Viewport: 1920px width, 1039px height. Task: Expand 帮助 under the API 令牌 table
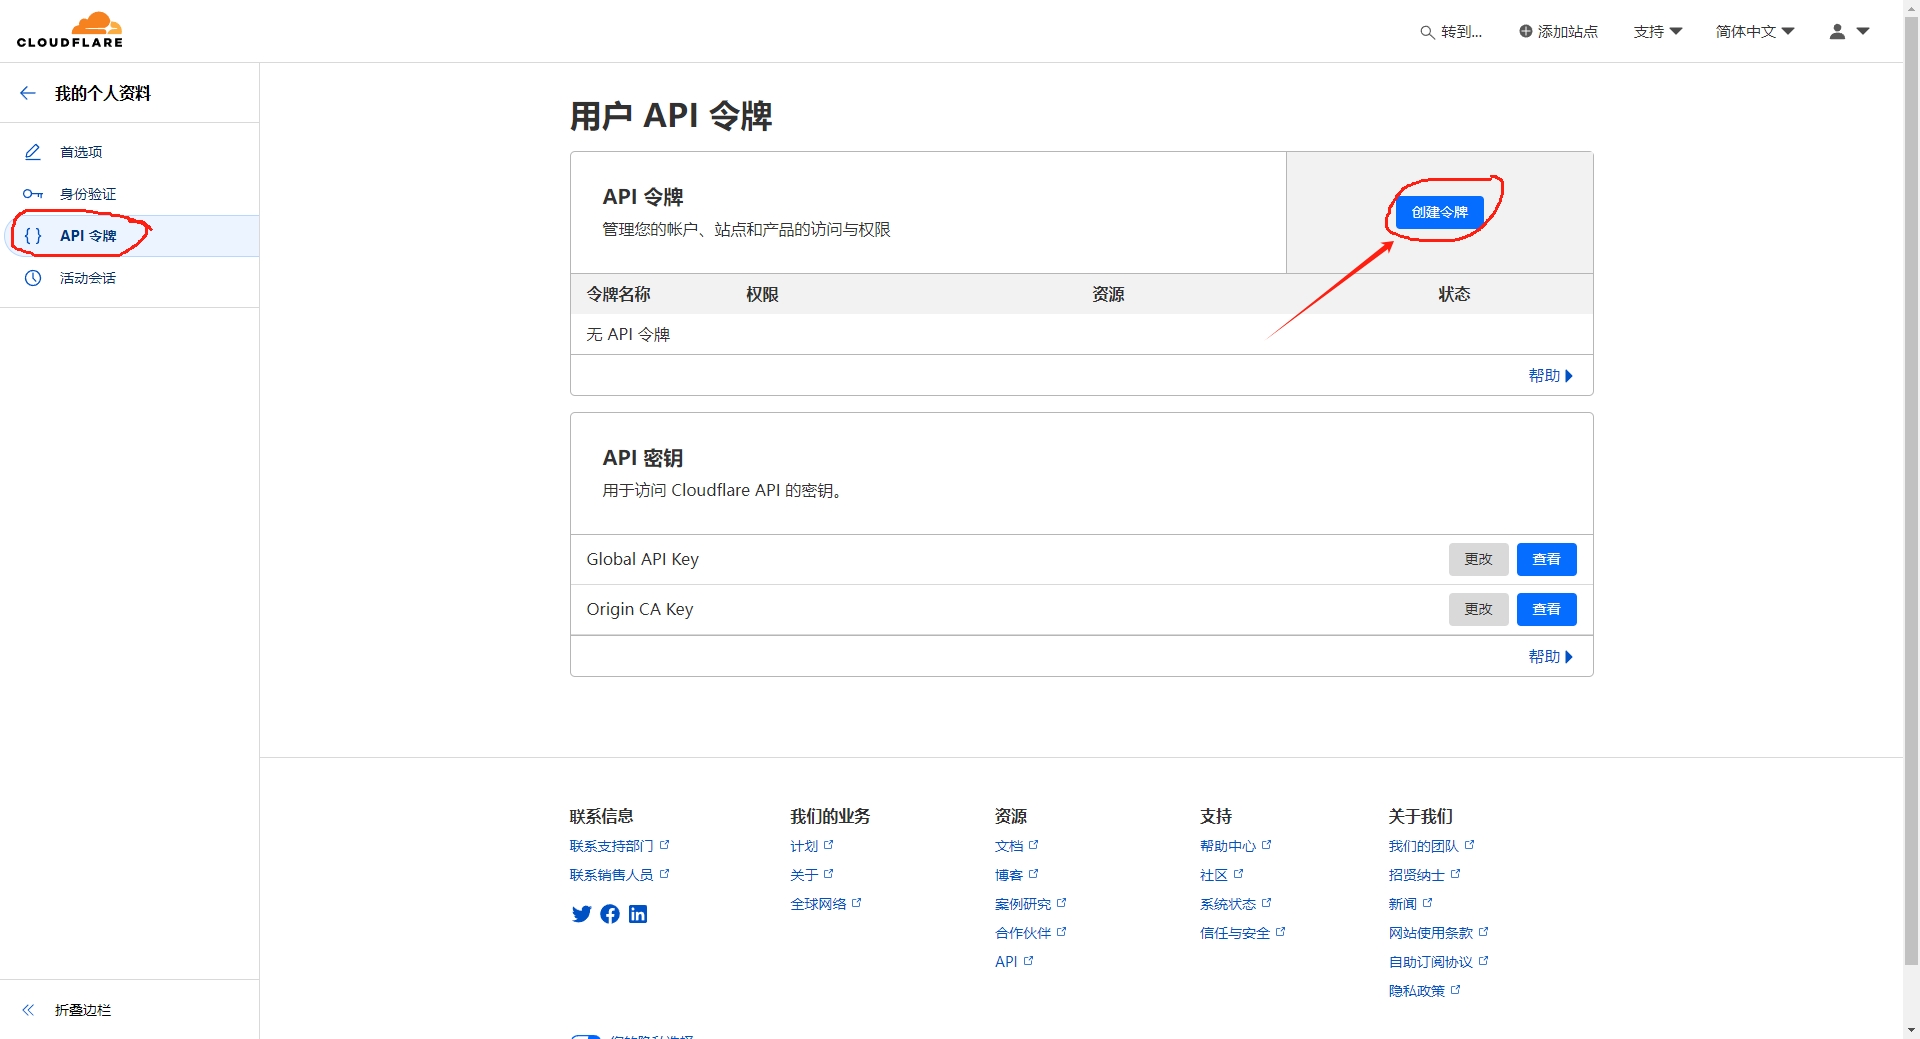click(1550, 376)
